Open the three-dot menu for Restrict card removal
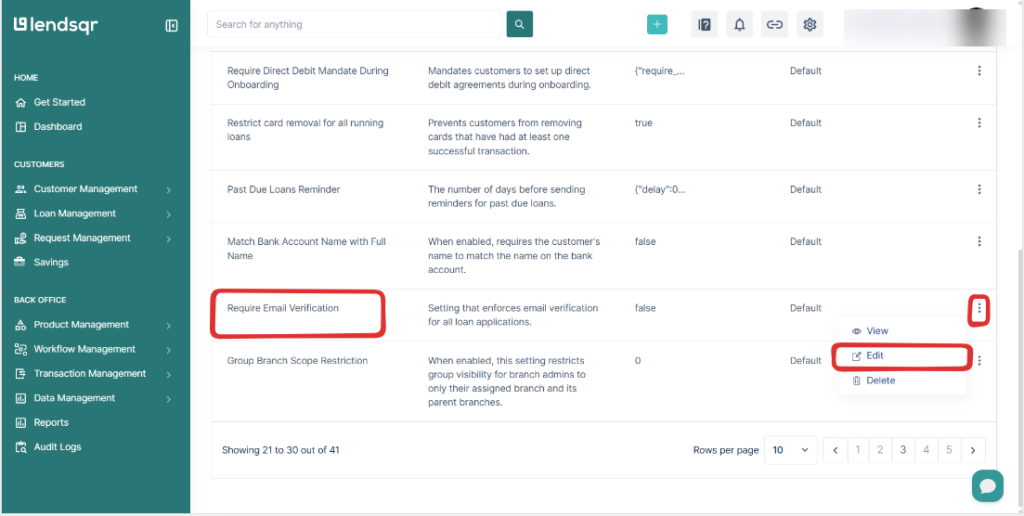Image resolution: width=1024 pixels, height=516 pixels. coord(979,123)
